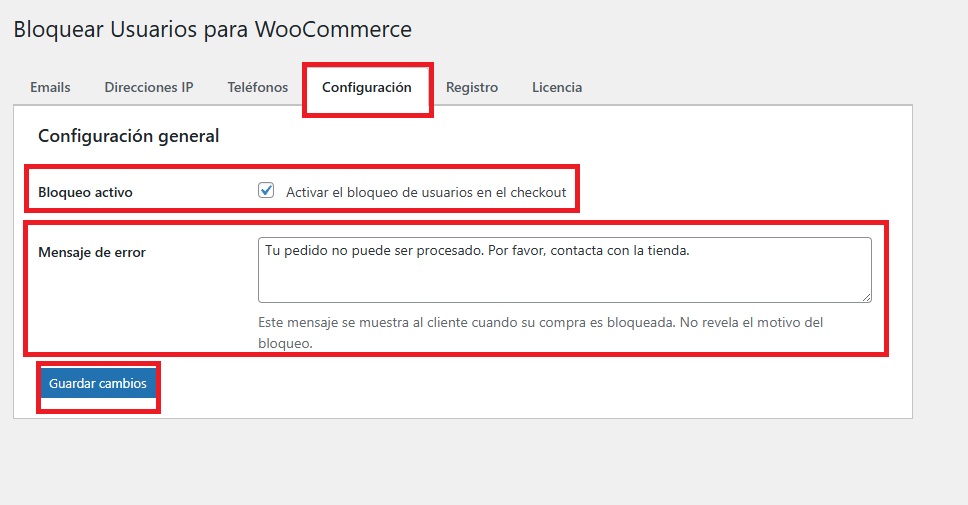Click the 'Mensaje de error' field label

pos(92,253)
